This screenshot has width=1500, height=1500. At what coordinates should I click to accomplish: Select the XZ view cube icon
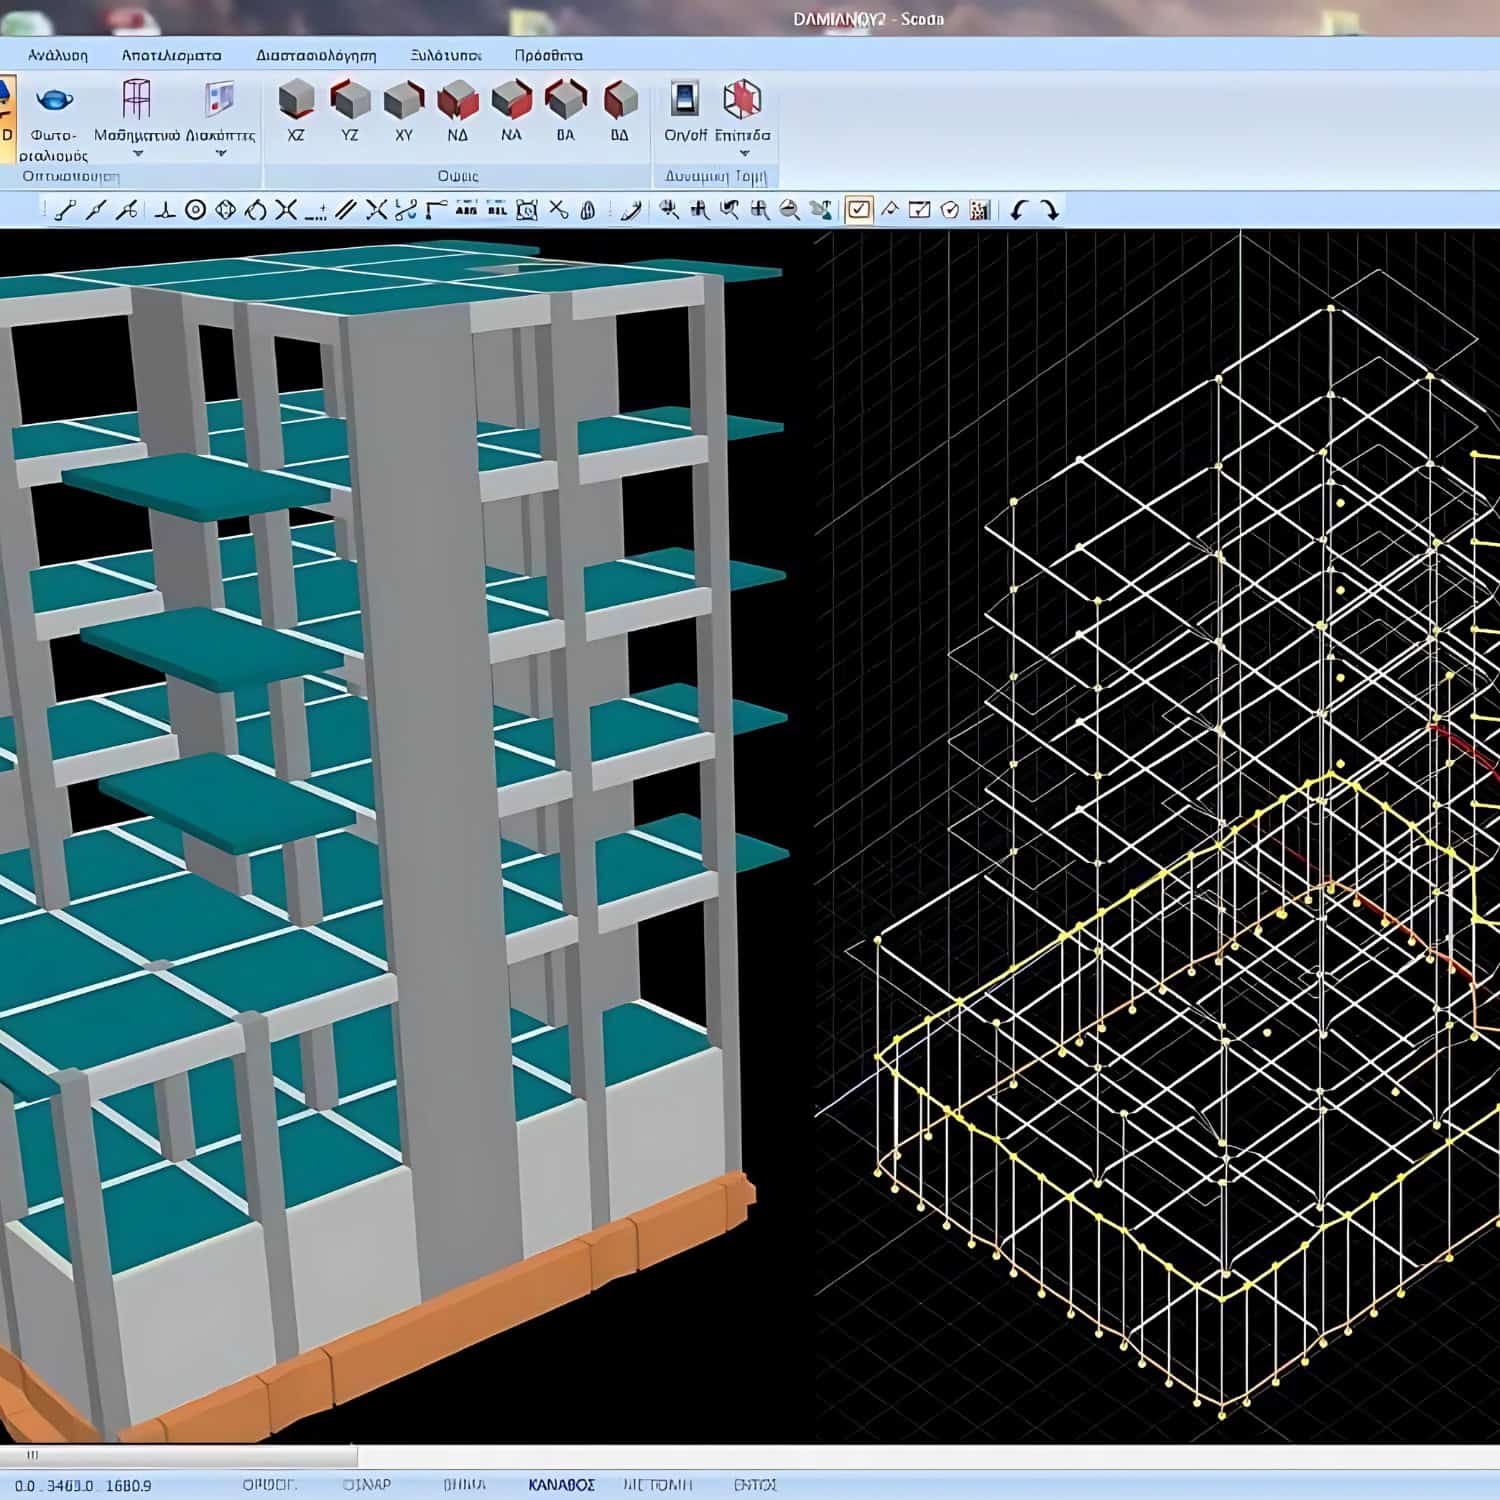296,100
